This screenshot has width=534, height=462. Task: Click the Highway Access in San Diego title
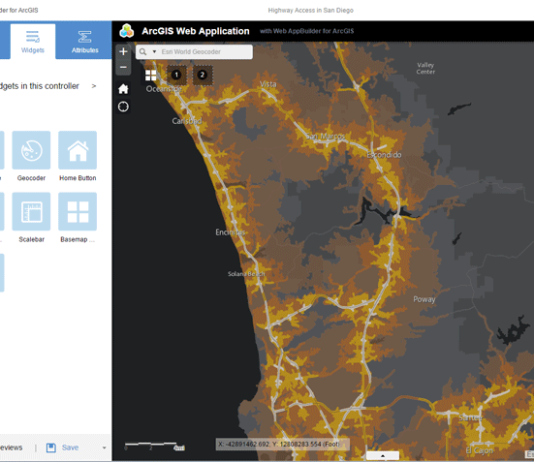click(311, 10)
